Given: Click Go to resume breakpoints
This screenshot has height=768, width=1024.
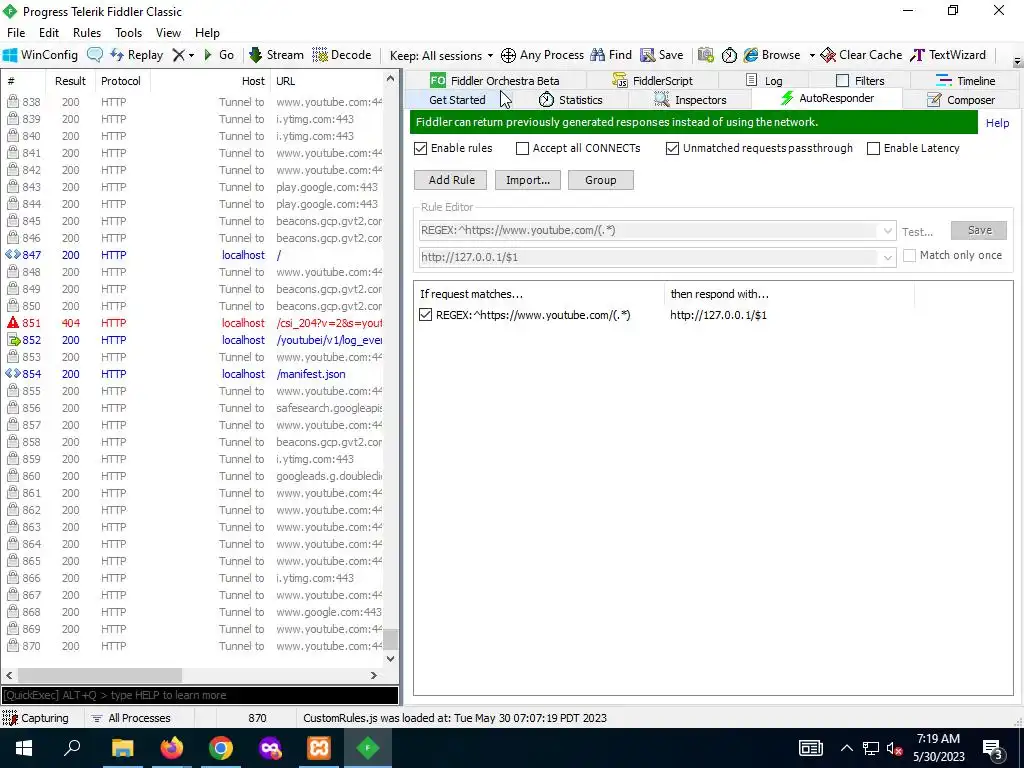Looking at the screenshot, I should click(x=219, y=55).
